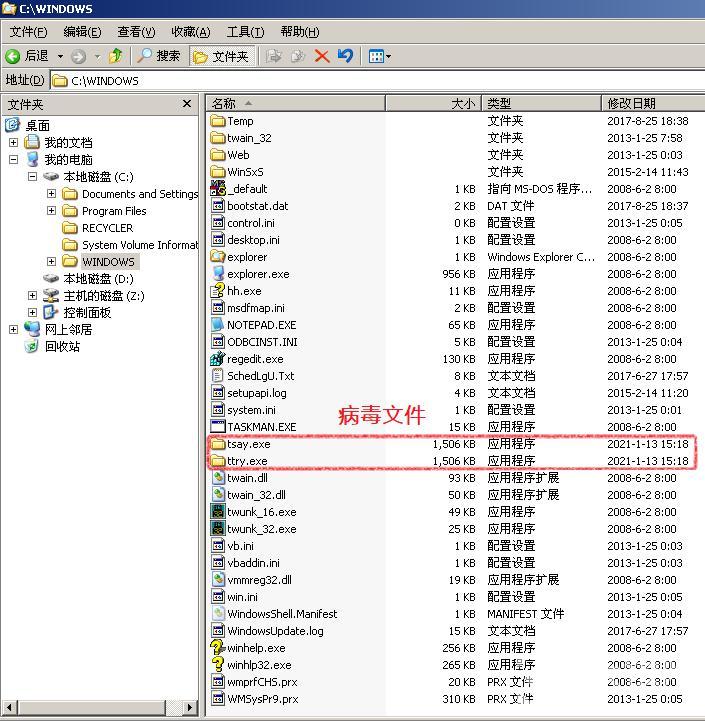Image resolution: width=705 pixels, height=721 pixels.
Task: Select System Volume Information in the tree
Action: pos(140,245)
